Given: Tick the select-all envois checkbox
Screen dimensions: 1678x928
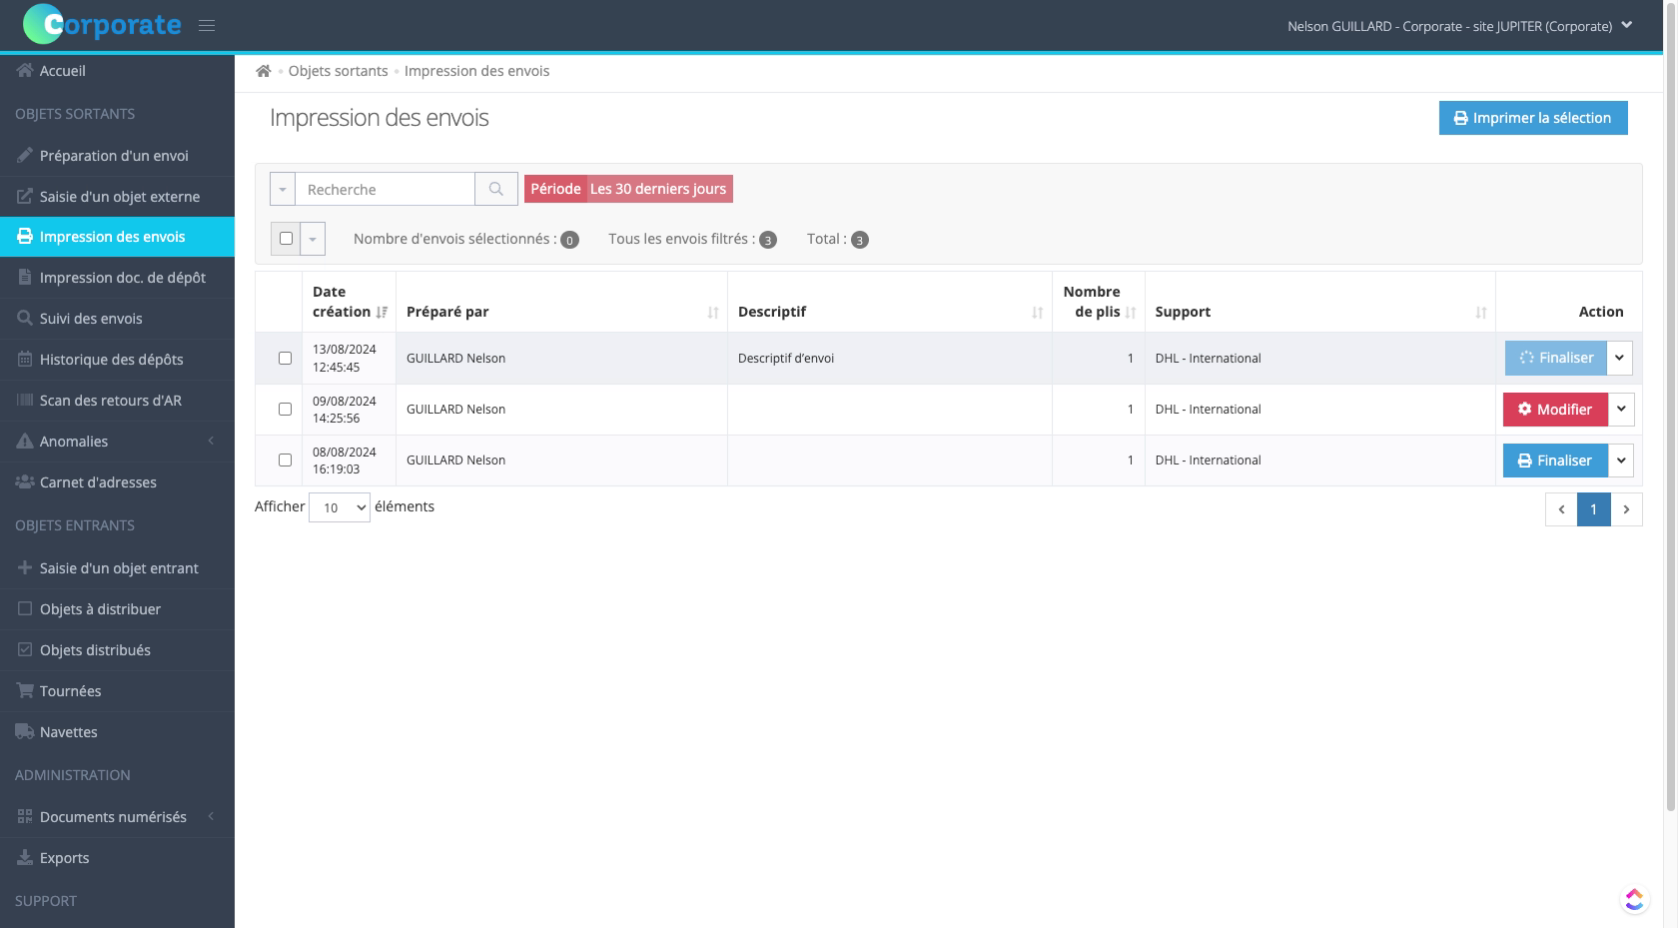Looking at the screenshot, I should point(286,238).
